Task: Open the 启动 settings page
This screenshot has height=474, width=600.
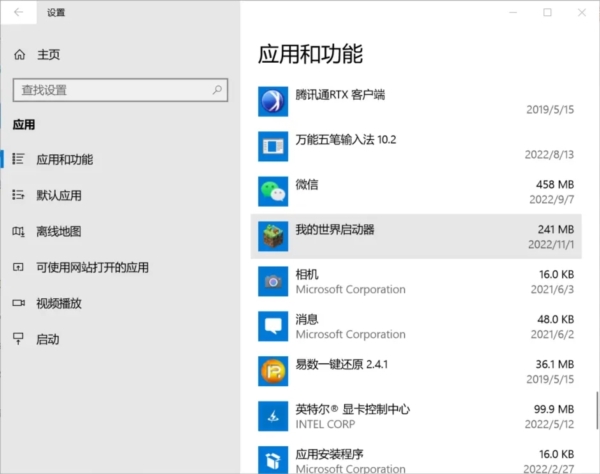Action: coord(47,339)
